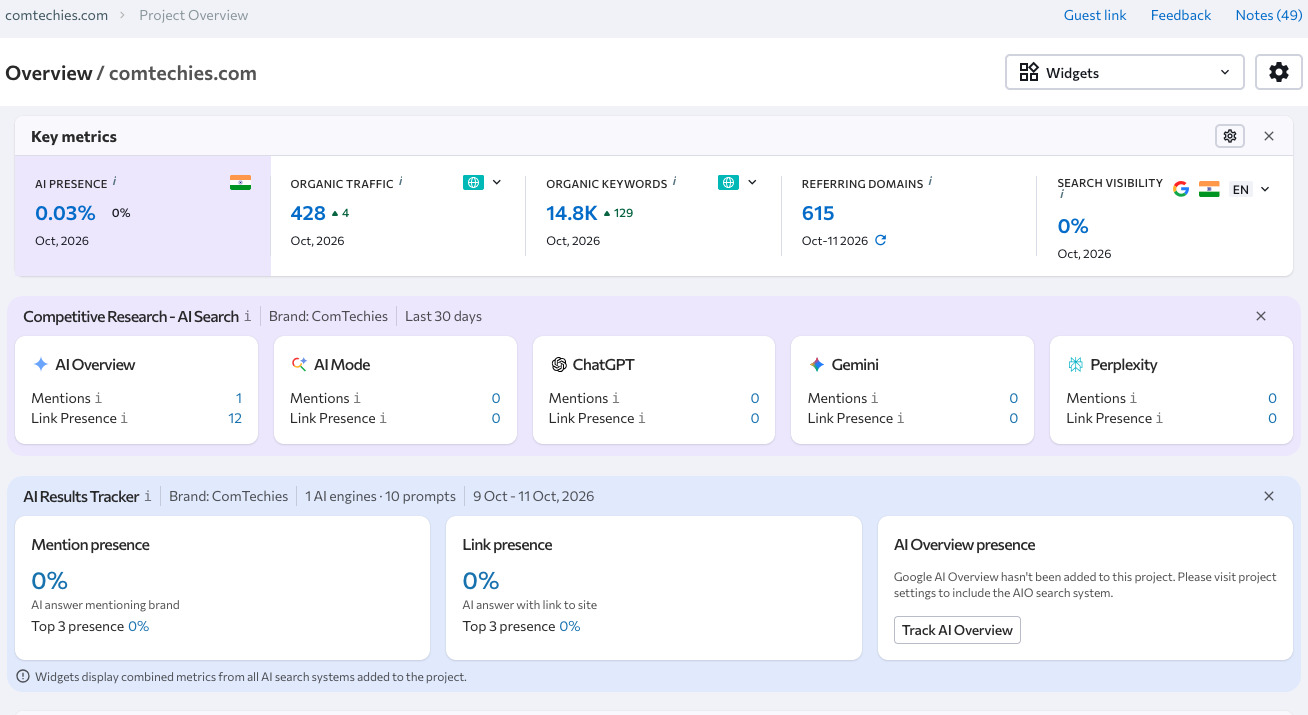
Task: Show info next to Competitive Research - AI Search title
Action: (x=248, y=317)
